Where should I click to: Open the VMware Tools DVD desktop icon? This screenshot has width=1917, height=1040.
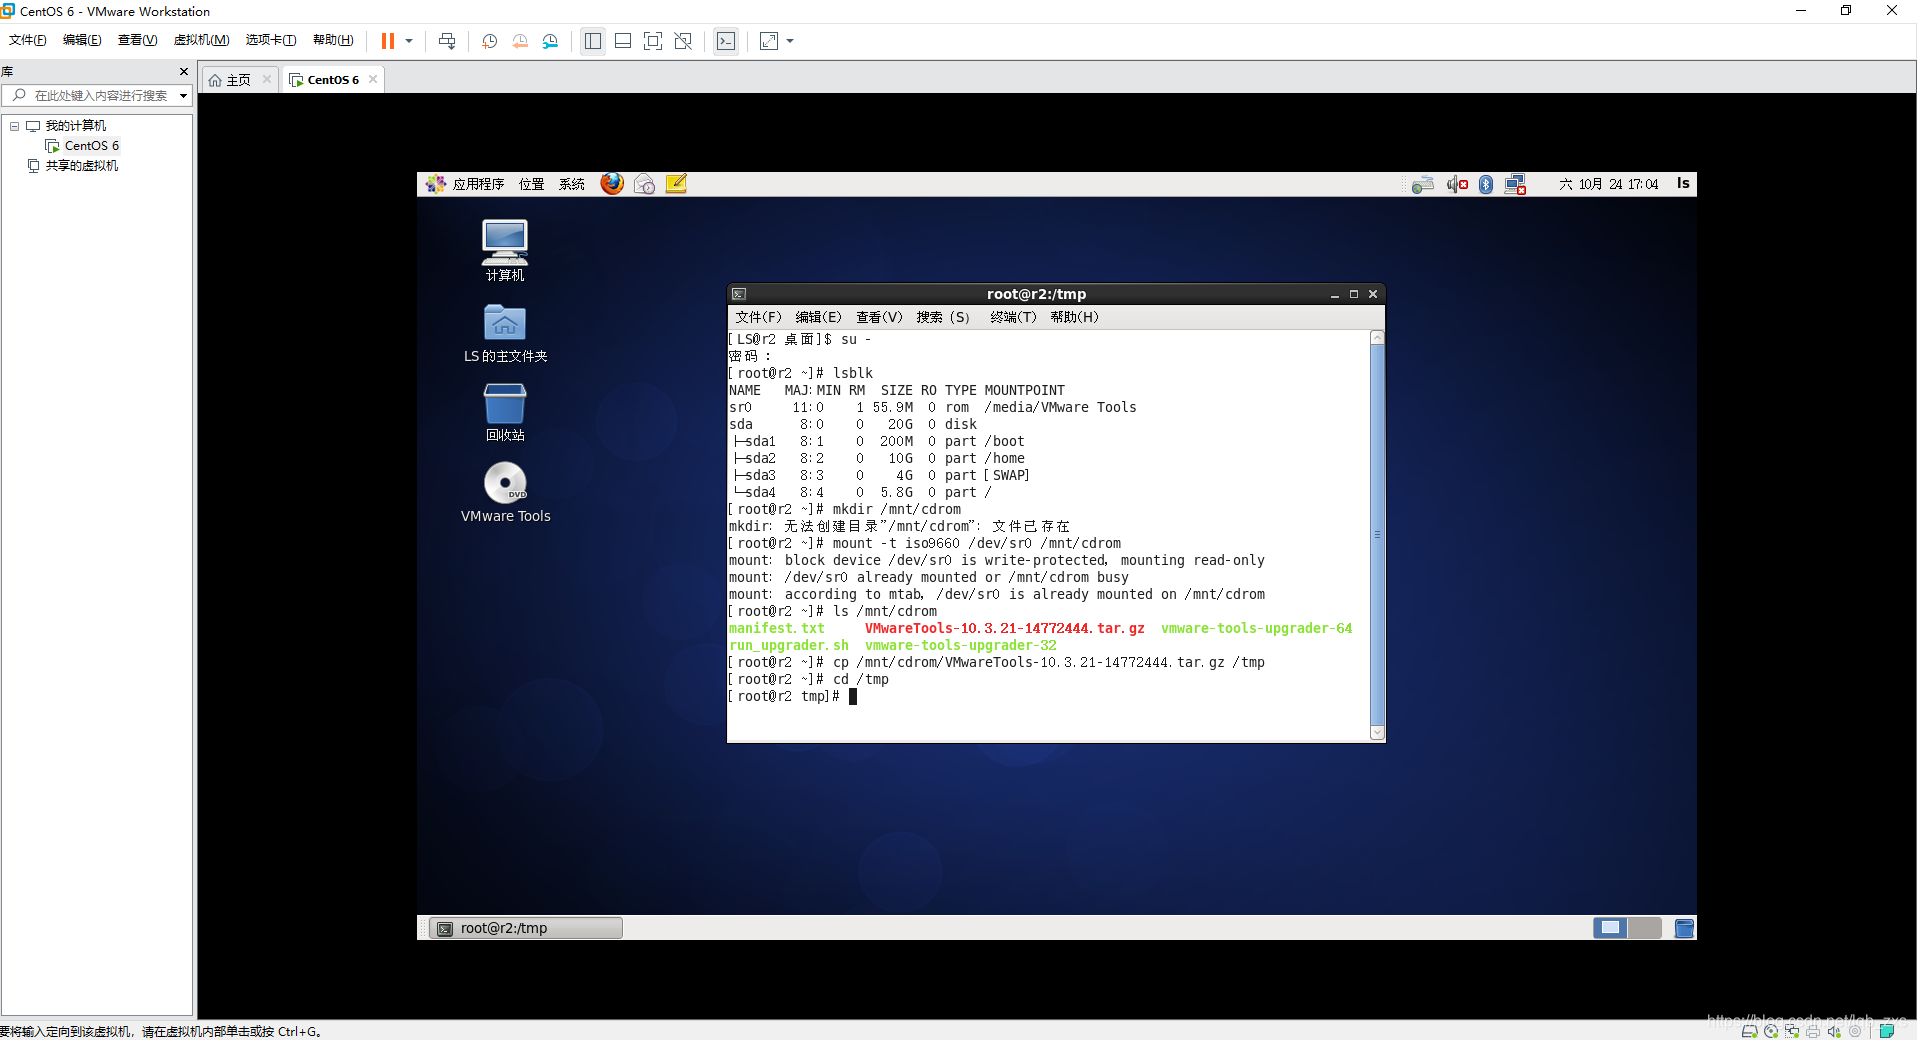pos(505,492)
